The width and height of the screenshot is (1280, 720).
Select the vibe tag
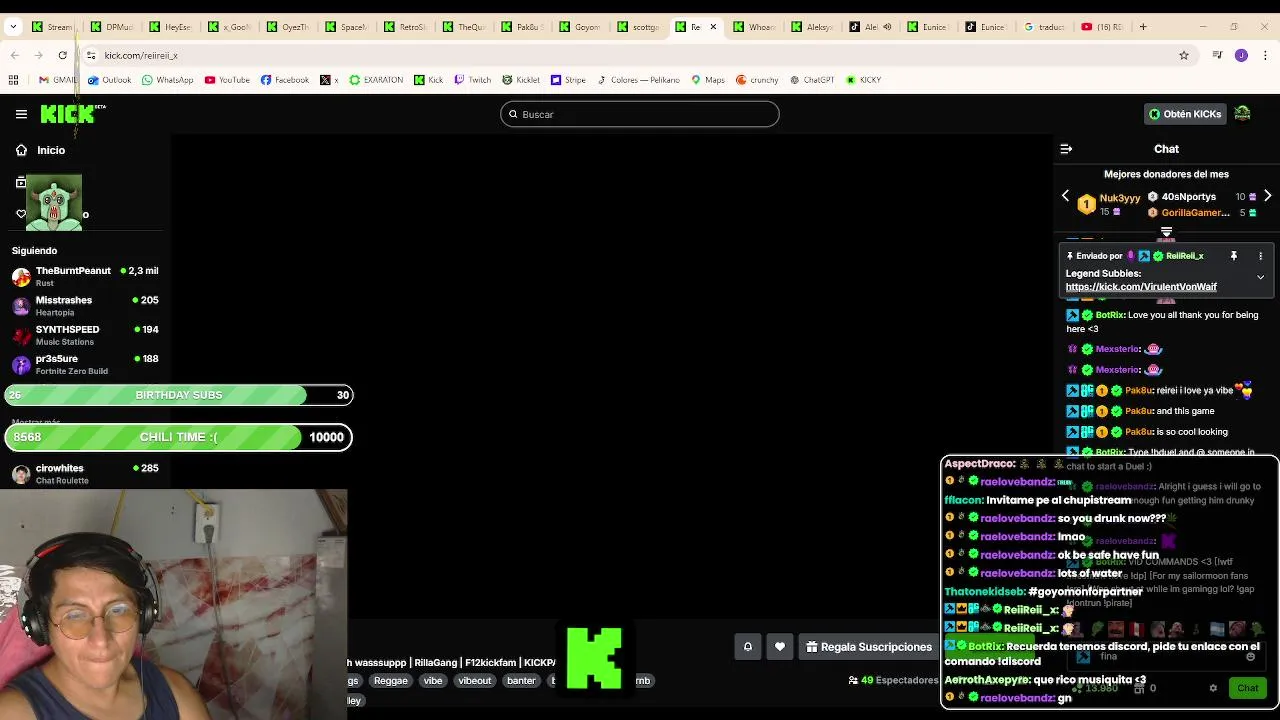[432, 680]
